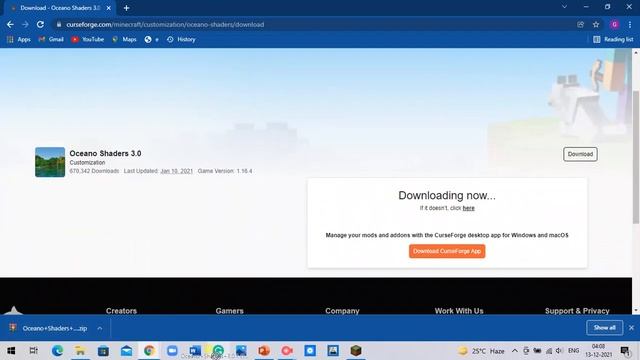Image resolution: width=640 pixels, height=360 pixels.
Task: Open the red screen recorder taskbar icon
Action: (287, 351)
